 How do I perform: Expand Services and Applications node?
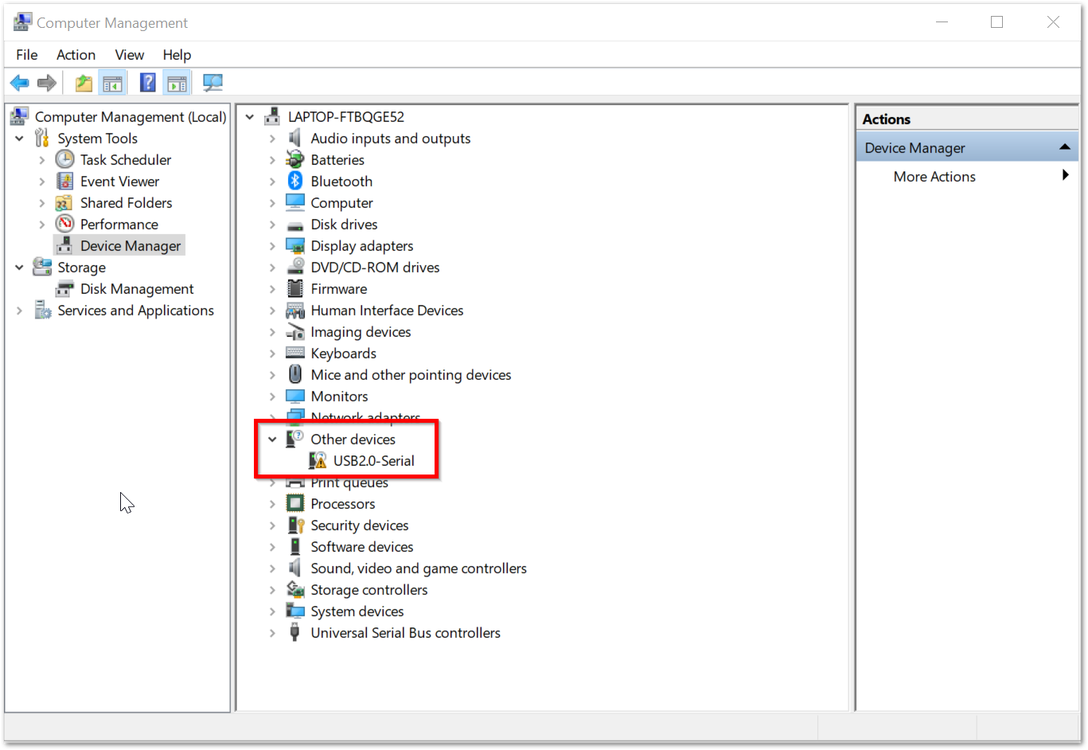click(19, 310)
